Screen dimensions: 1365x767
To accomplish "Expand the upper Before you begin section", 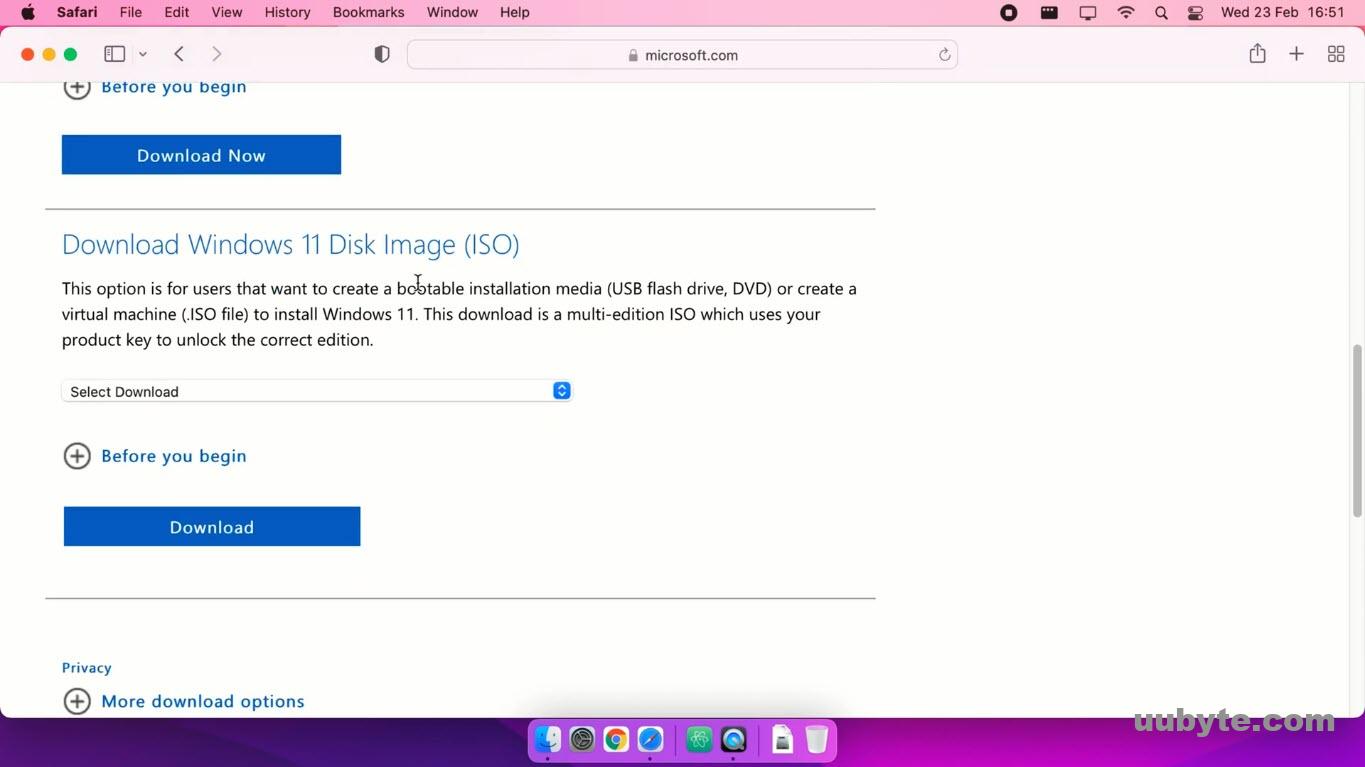I will [x=154, y=88].
